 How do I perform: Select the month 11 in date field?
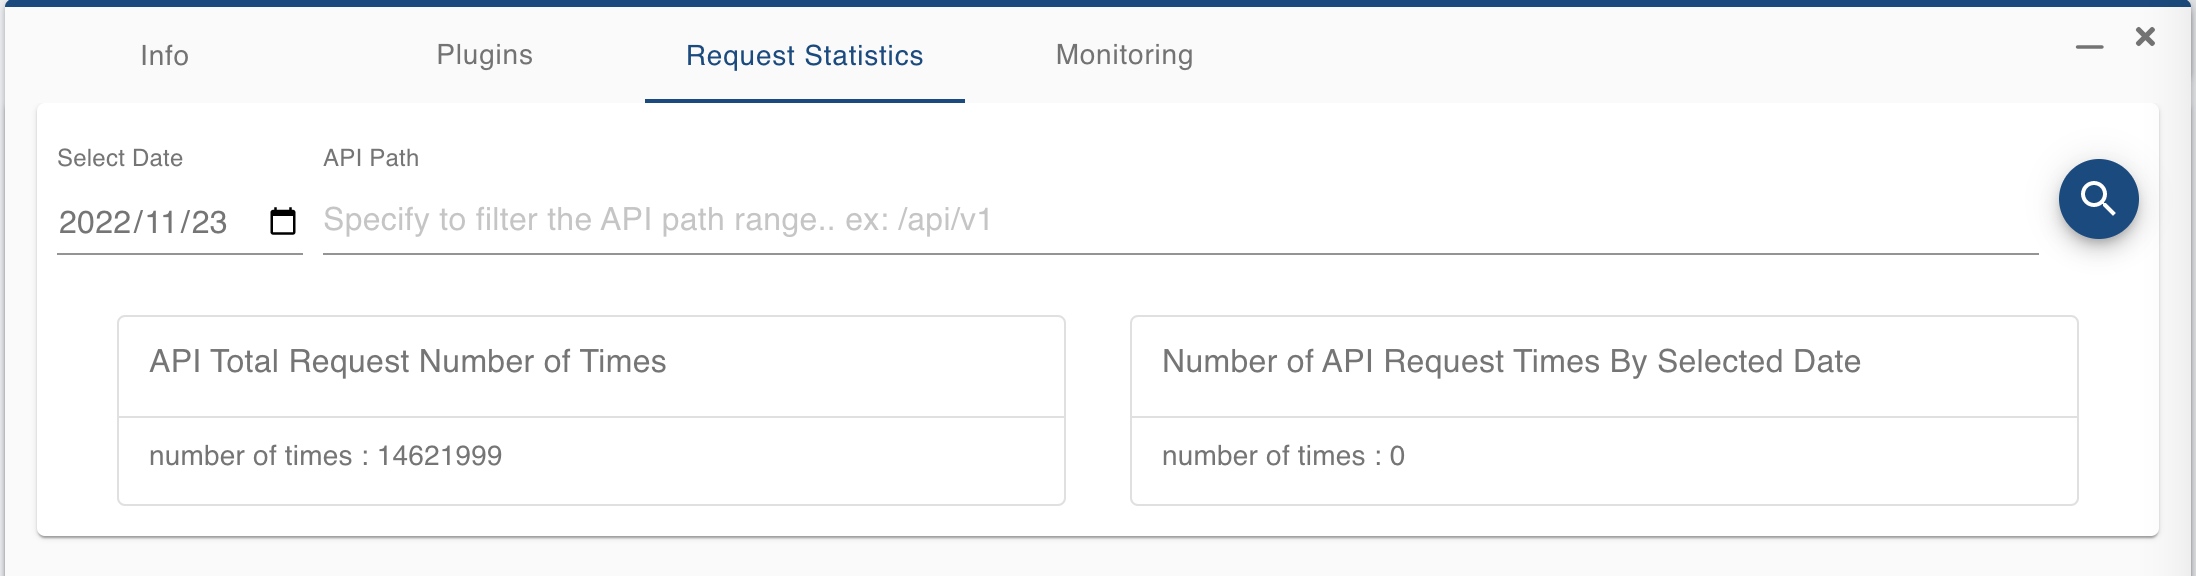155,222
